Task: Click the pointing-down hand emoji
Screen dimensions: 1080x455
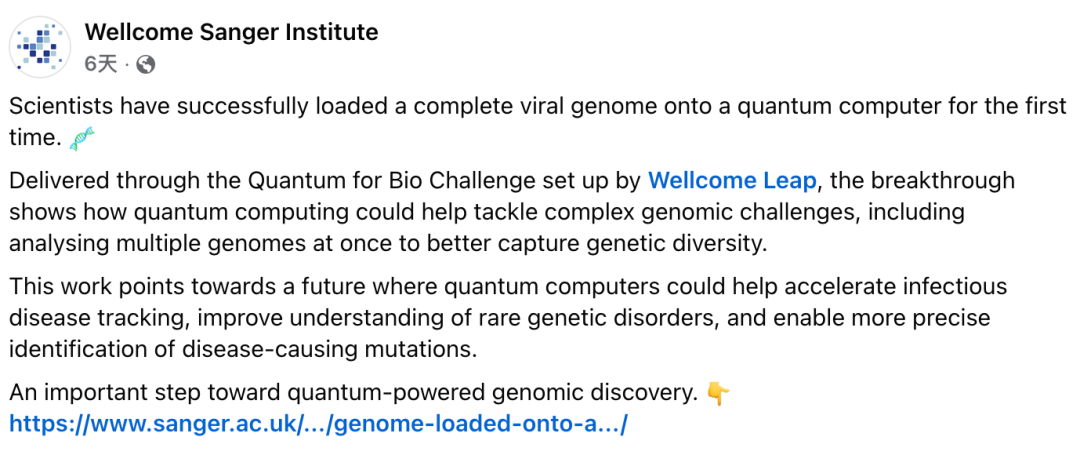Action: 718,393
